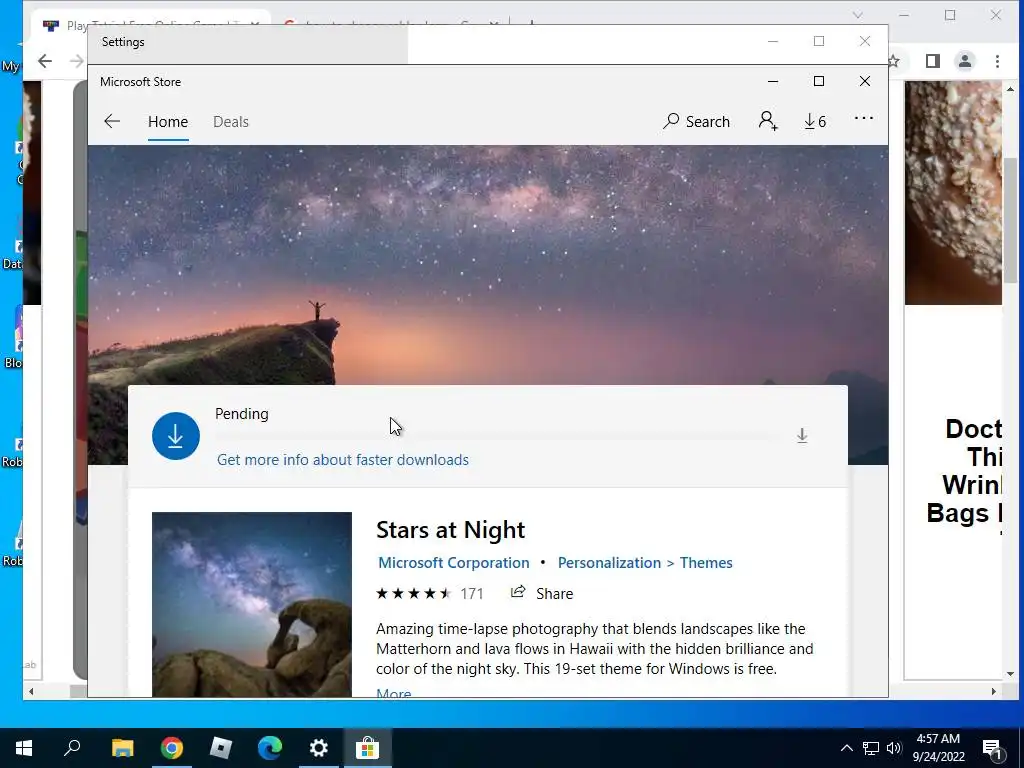1024x768 pixels.
Task: Open the network status tray icon
Action: [871, 748]
